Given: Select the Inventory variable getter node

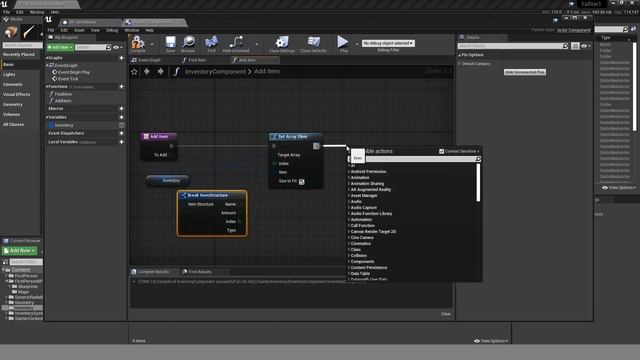Looking at the screenshot, I should tap(168, 180).
